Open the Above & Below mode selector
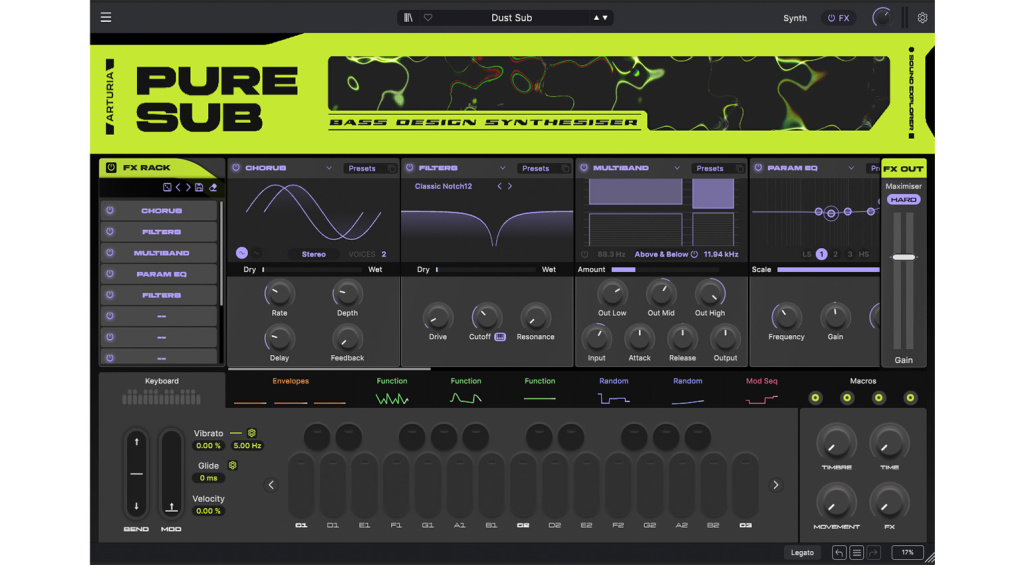The image size is (1024, 565). coord(661,254)
